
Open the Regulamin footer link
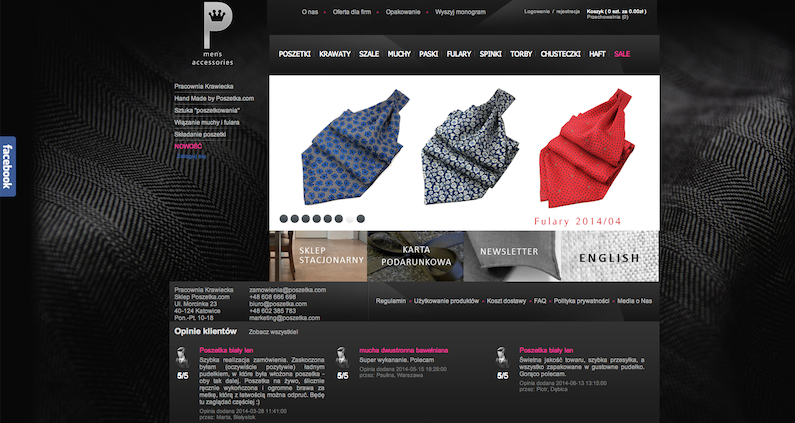[x=390, y=301]
